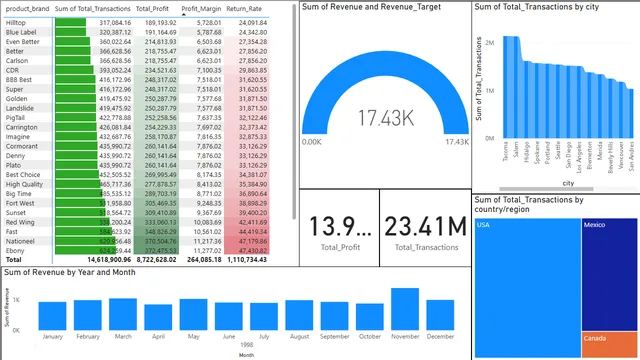The width and height of the screenshot is (640, 360).
Task: Click the Blue Label brand name
Action: pyautogui.click(x=21, y=32)
